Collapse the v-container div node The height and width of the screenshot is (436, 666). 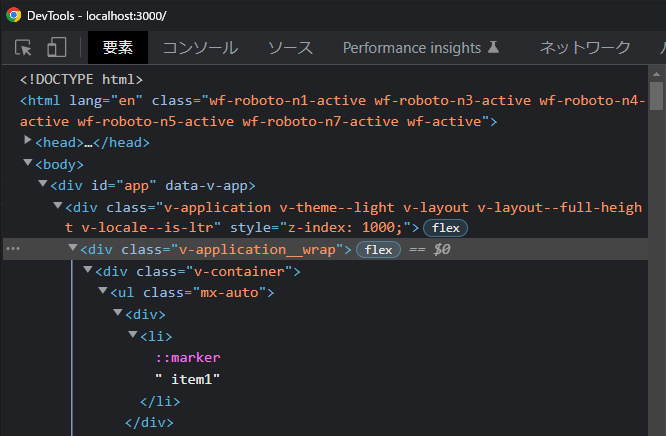click(x=88, y=269)
